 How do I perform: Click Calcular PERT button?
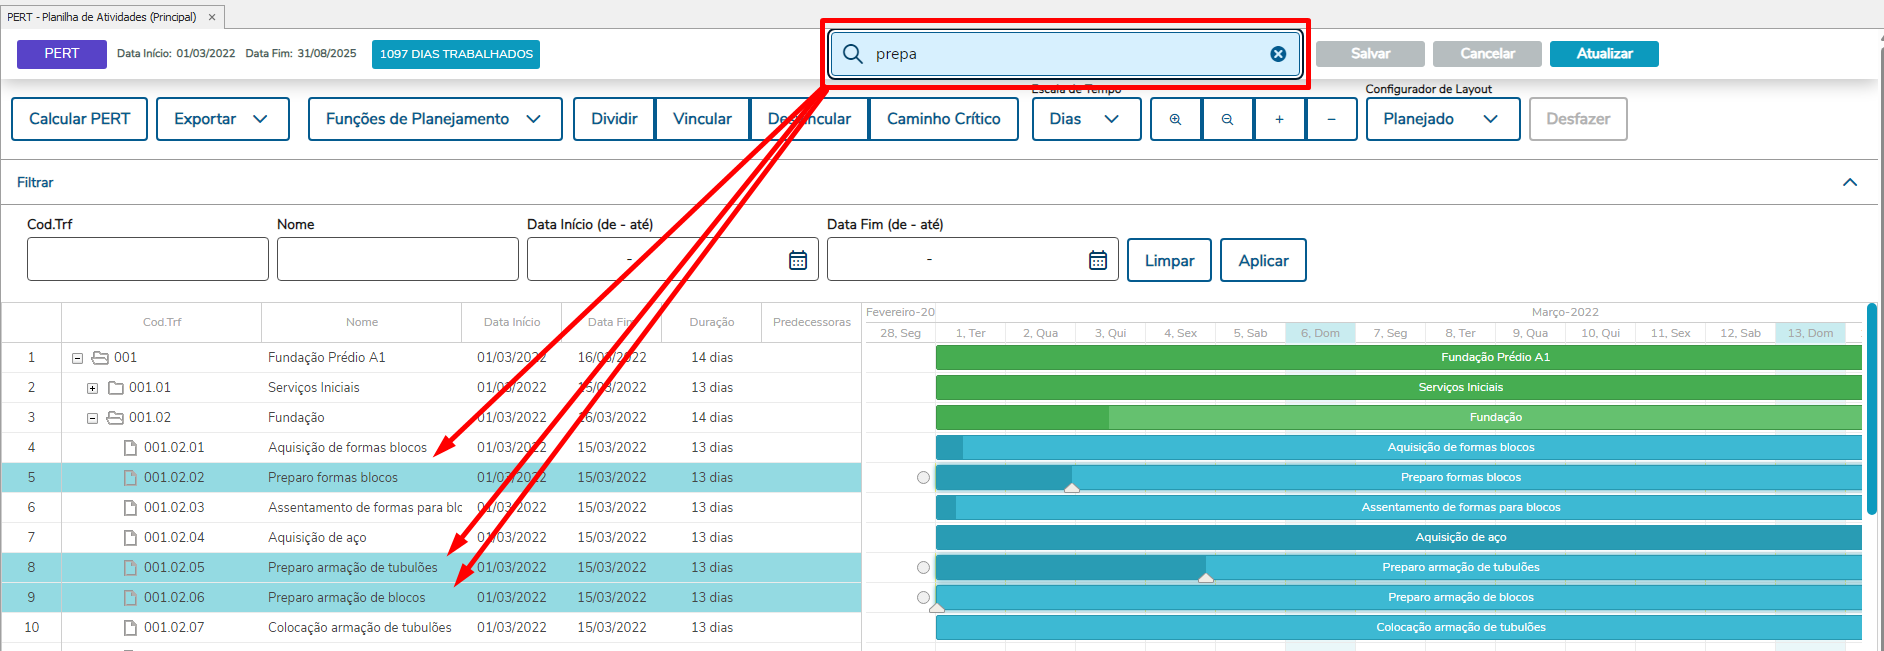(80, 119)
